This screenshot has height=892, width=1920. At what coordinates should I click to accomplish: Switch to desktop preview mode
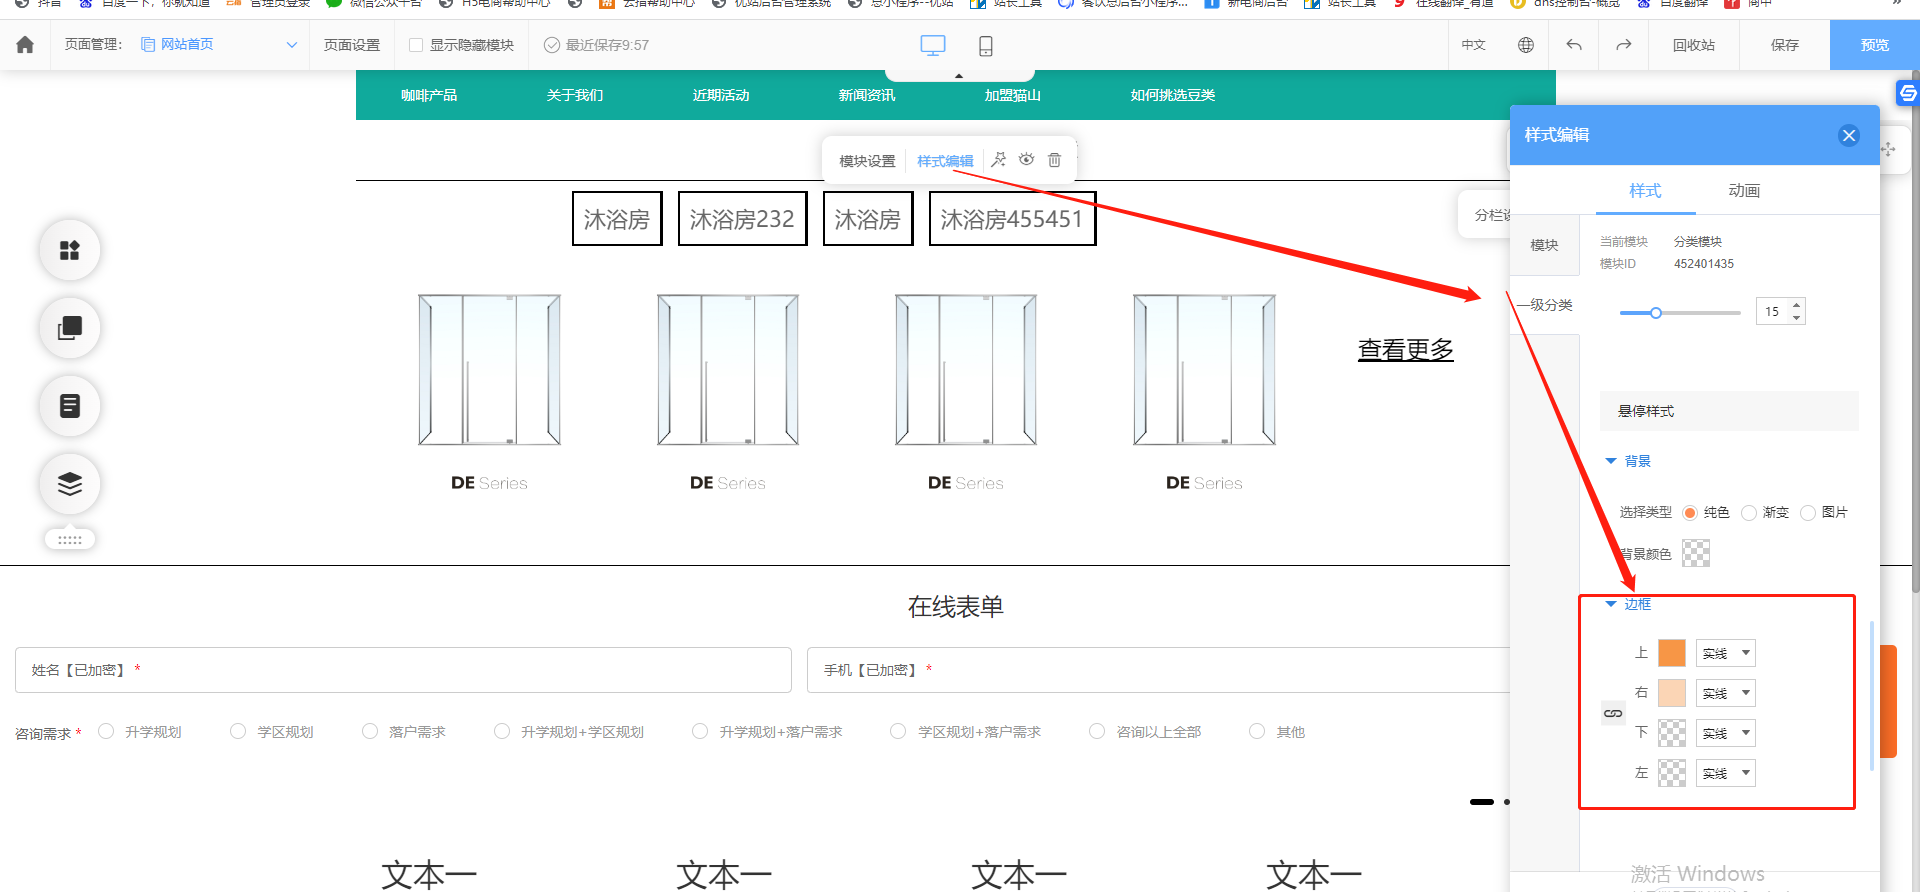click(933, 45)
